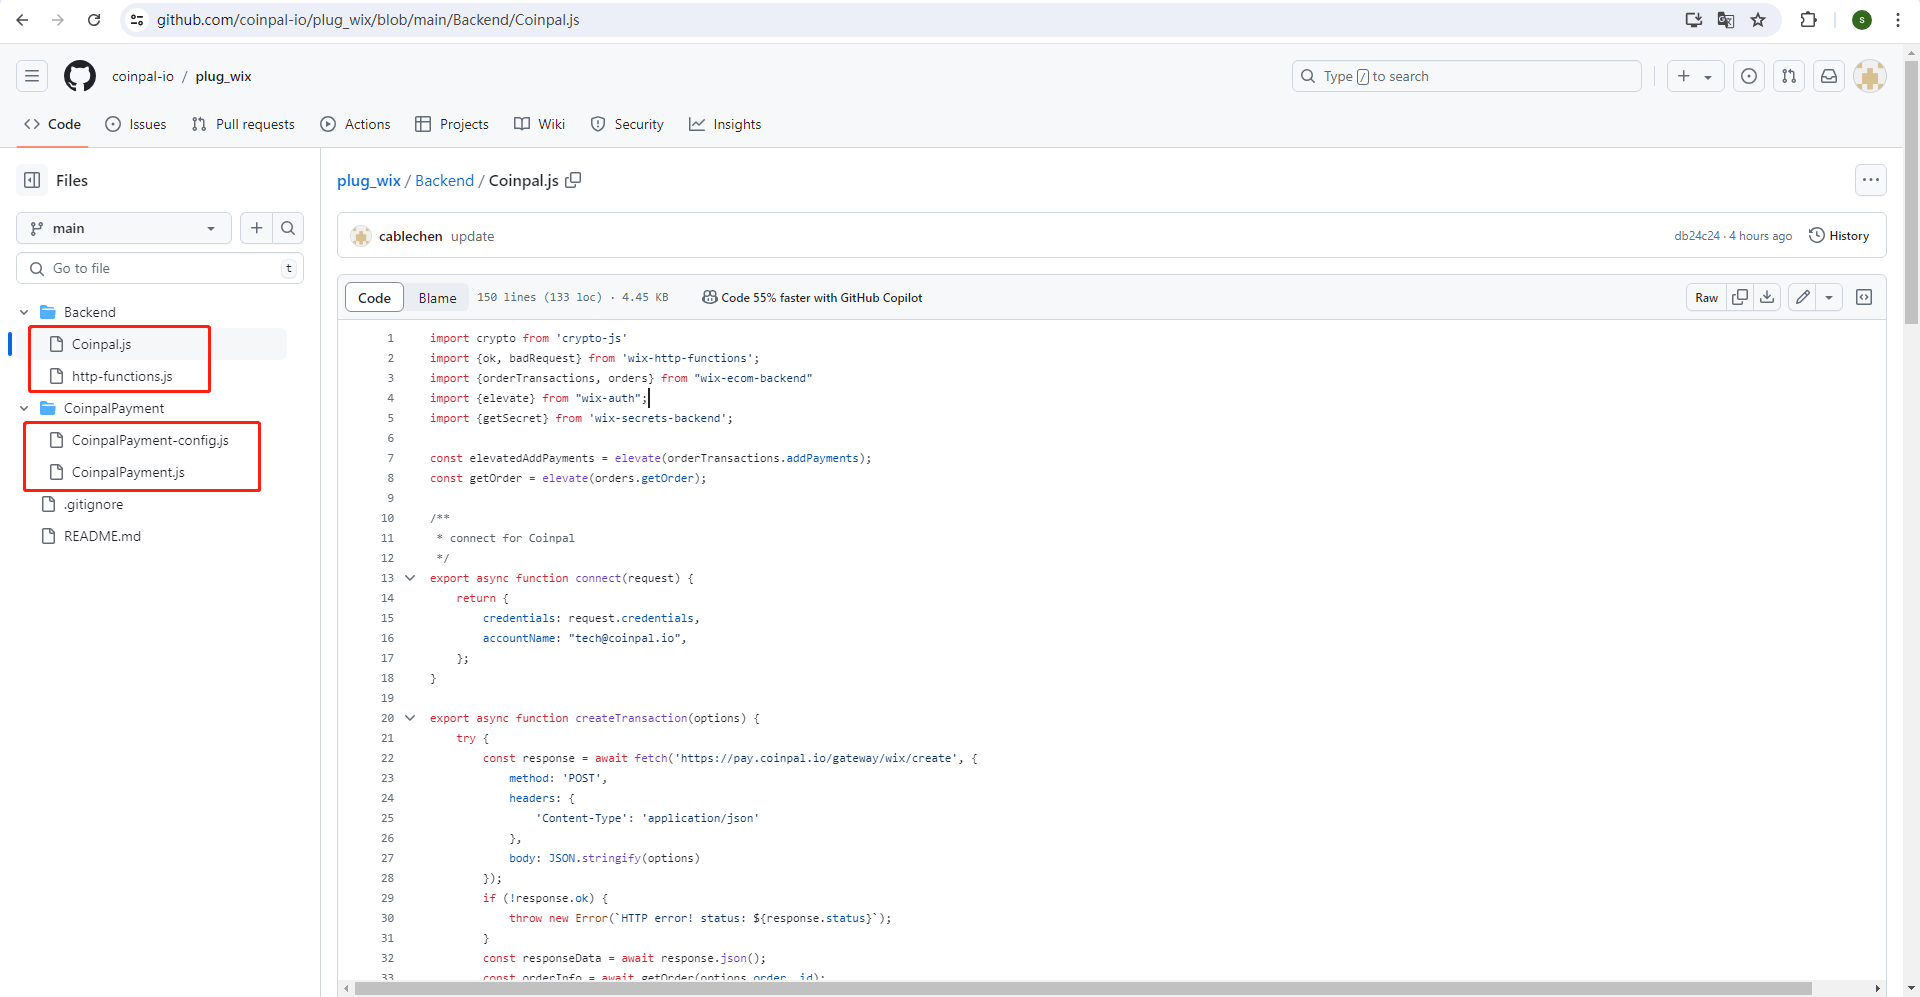Image resolution: width=1920 pixels, height=997 pixels.
Task: Open the plug_wix repository link in header
Action: coord(223,76)
